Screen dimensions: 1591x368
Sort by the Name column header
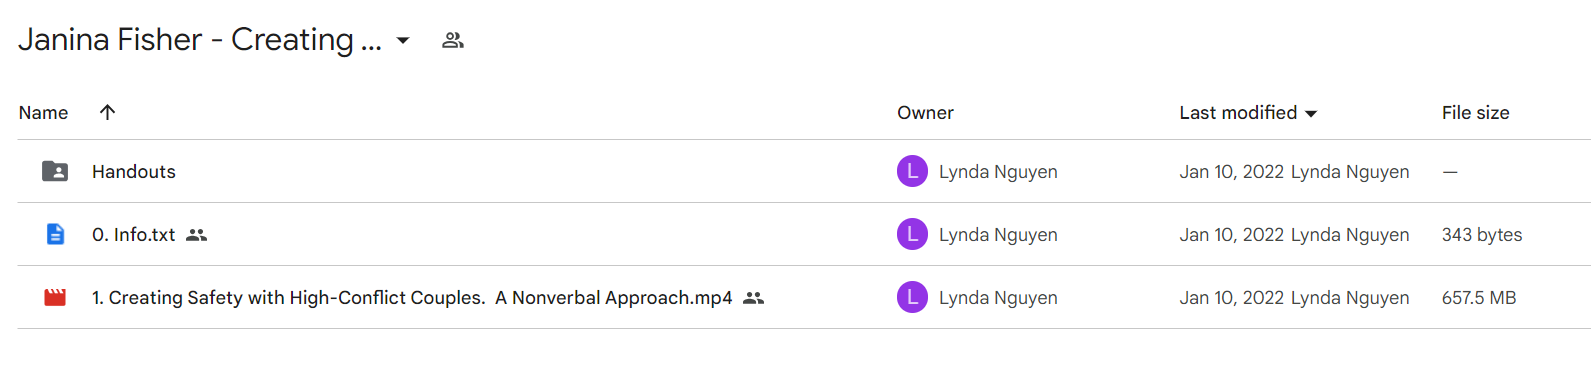pos(43,113)
